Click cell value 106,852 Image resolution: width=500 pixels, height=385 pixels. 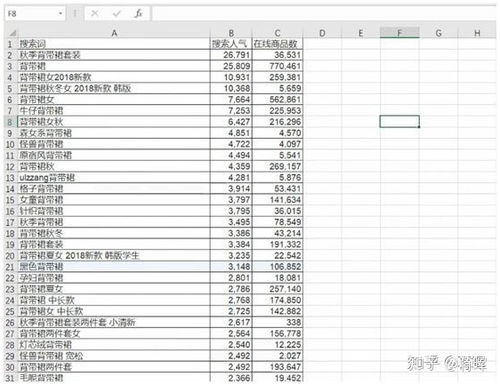coord(277,267)
